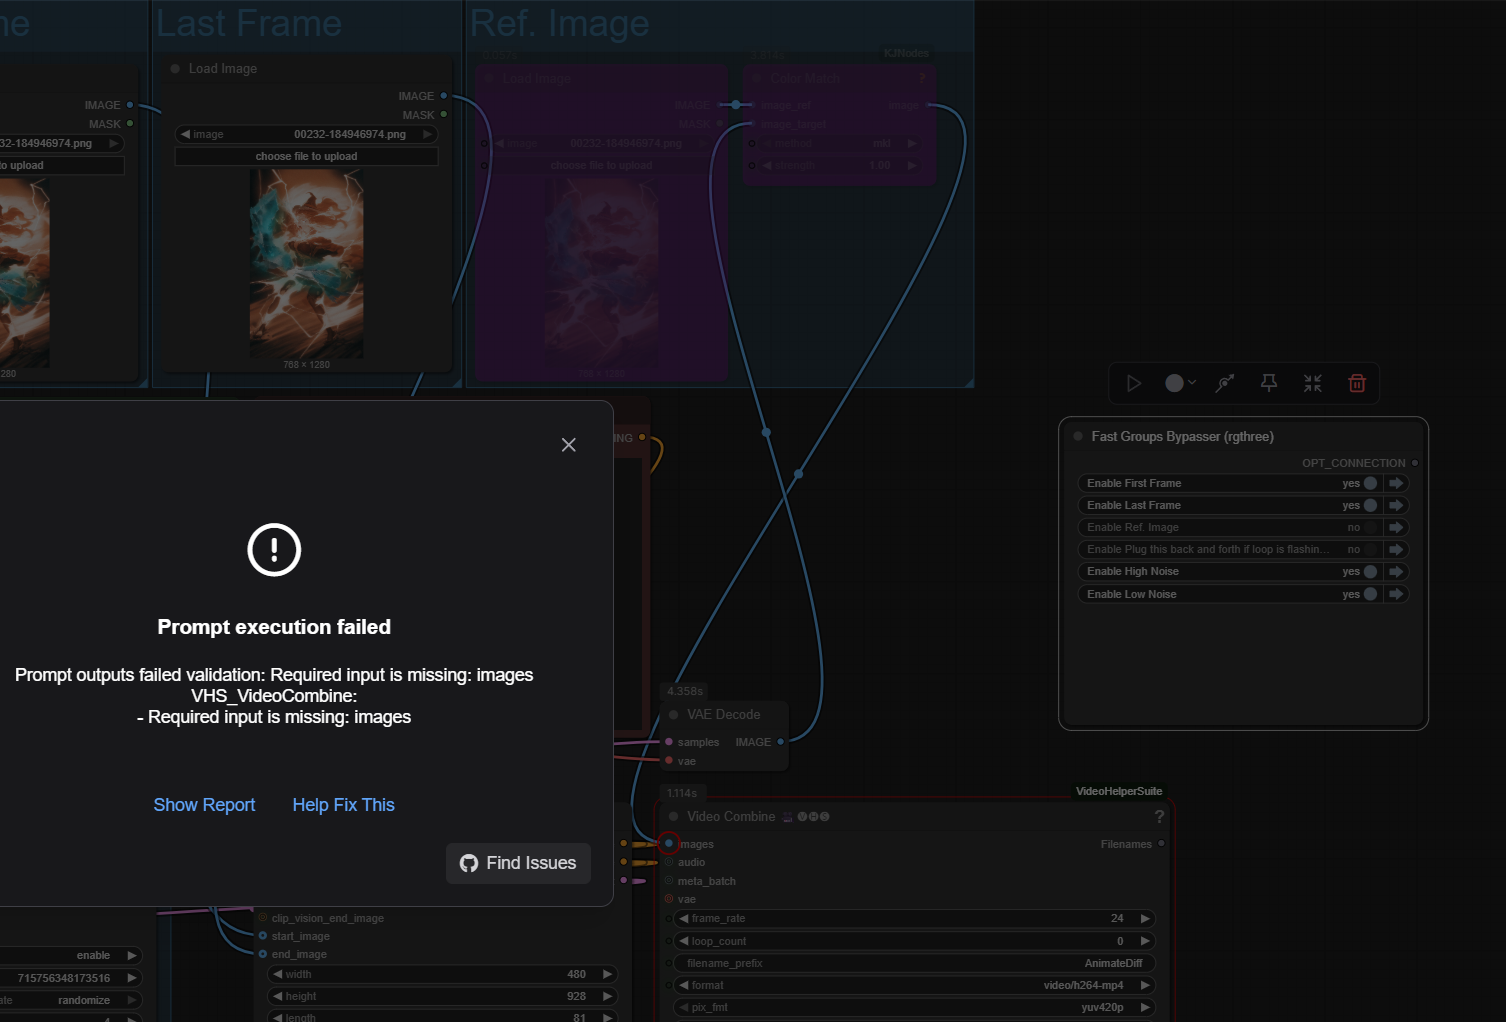Decrease loop_count with left arrow

(x=684, y=941)
